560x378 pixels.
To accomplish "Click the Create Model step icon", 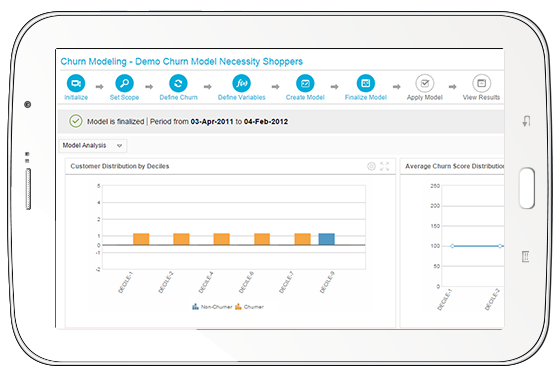I will click(x=305, y=83).
